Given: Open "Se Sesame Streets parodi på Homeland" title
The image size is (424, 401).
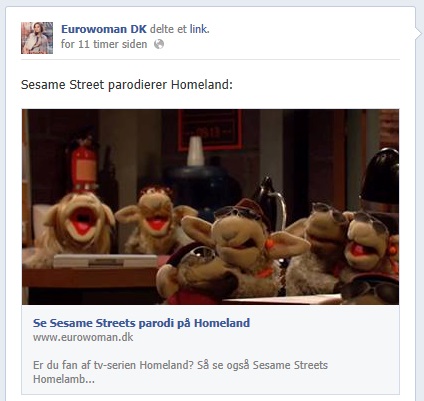Looking at the screenshot, I should tap(141, 323).
